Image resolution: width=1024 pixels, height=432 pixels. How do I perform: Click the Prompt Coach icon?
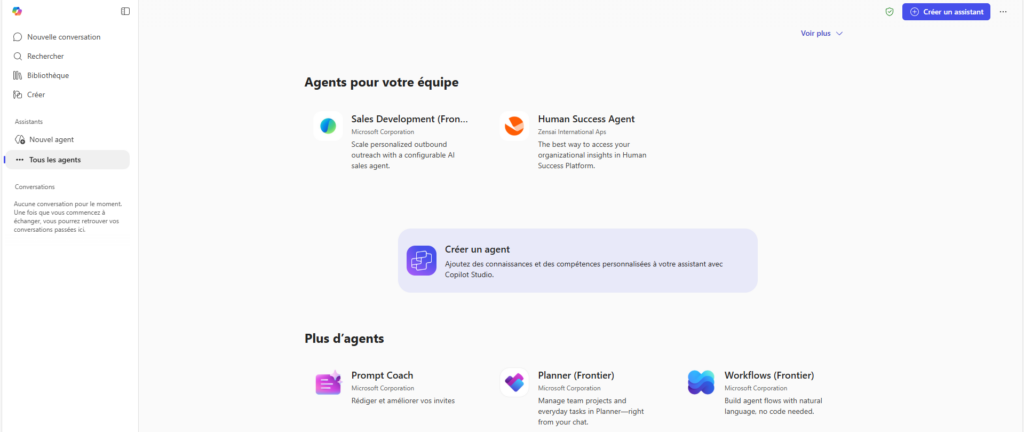(x=328, y=382)
